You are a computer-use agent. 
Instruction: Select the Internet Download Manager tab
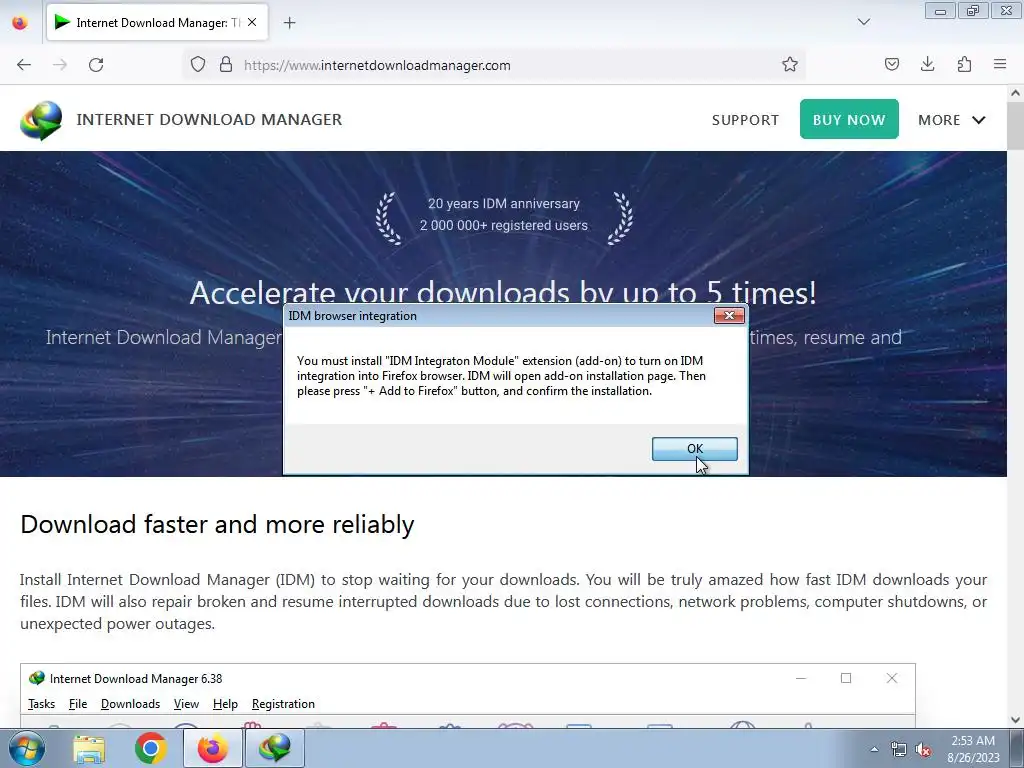coord(157,22)
